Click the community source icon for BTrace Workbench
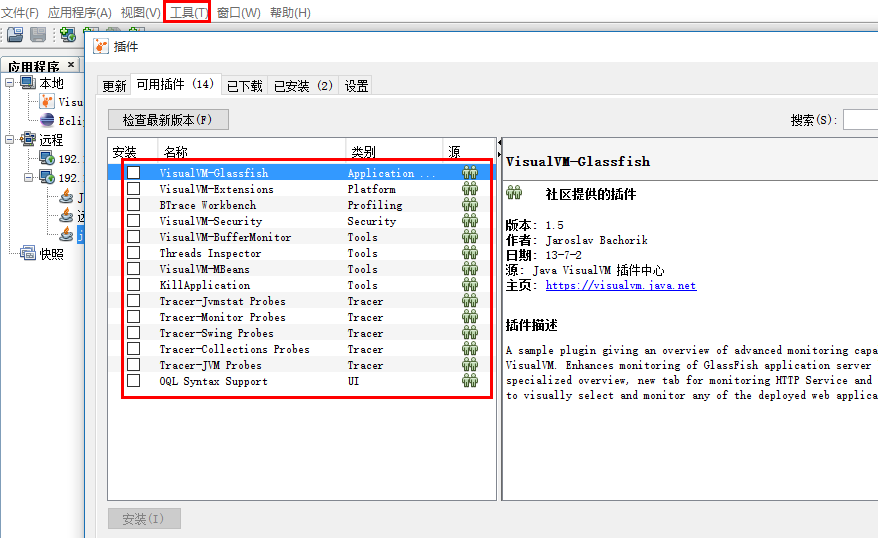The image size is (878, 538). click(x=470, y=205)
